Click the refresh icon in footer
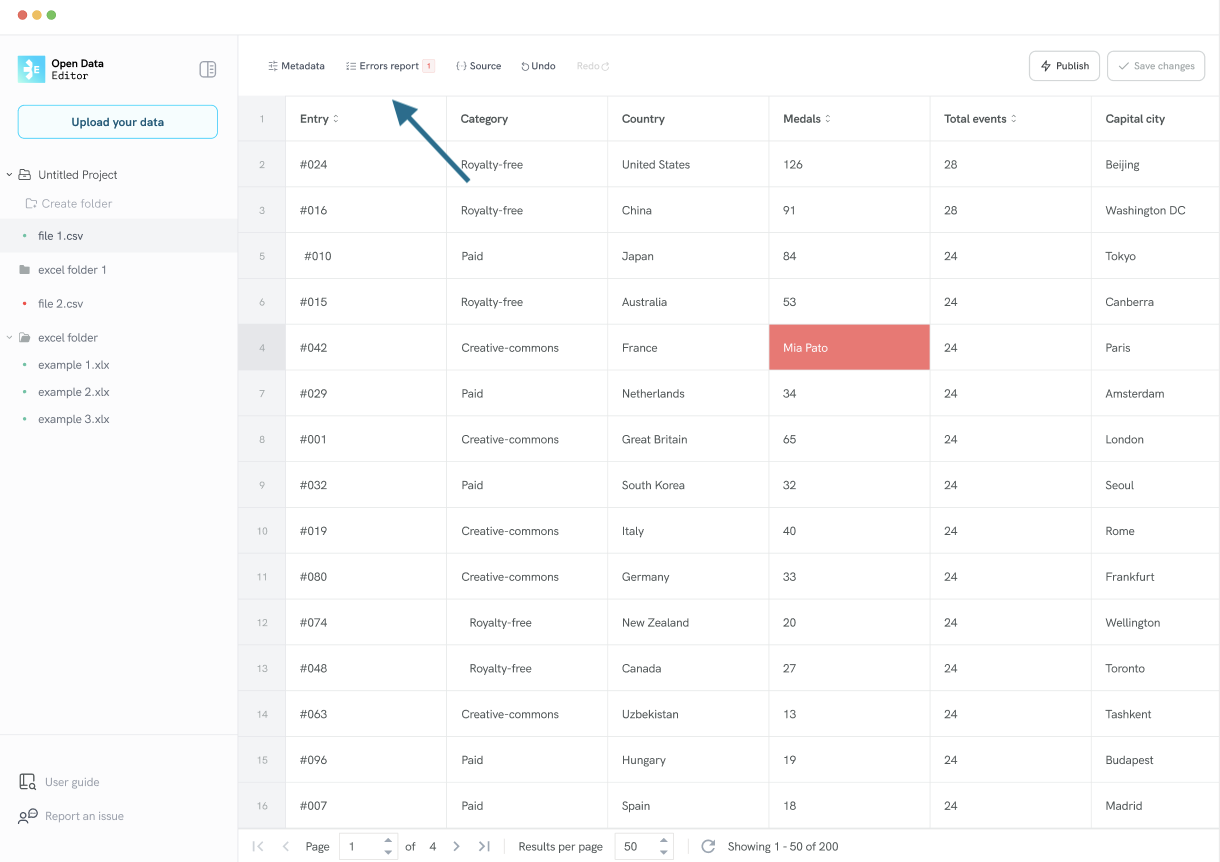The width and height of the screenshot is (1220, 862). click(x=708, y=846)
